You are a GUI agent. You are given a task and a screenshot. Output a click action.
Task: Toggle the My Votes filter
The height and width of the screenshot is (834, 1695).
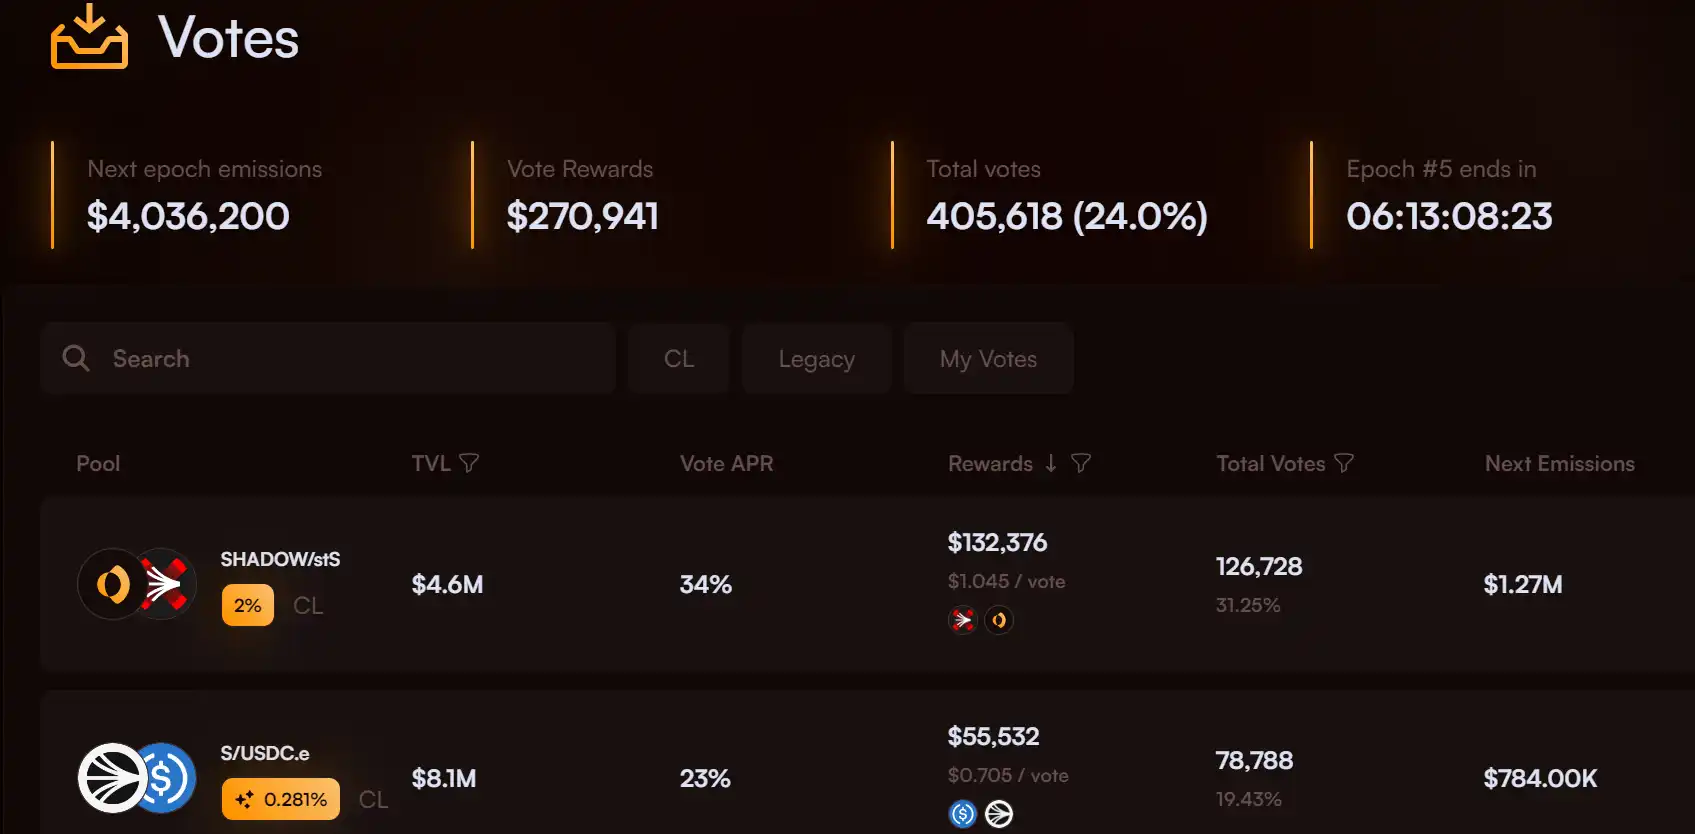coord(988,358)
